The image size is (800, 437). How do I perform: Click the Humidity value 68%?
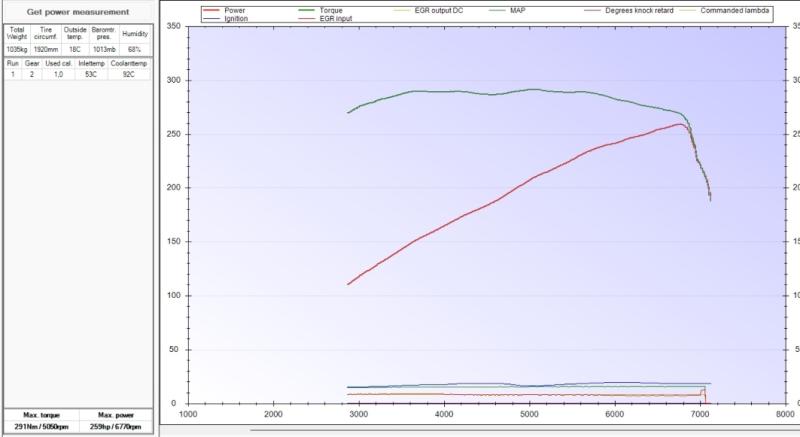(135, 49)
